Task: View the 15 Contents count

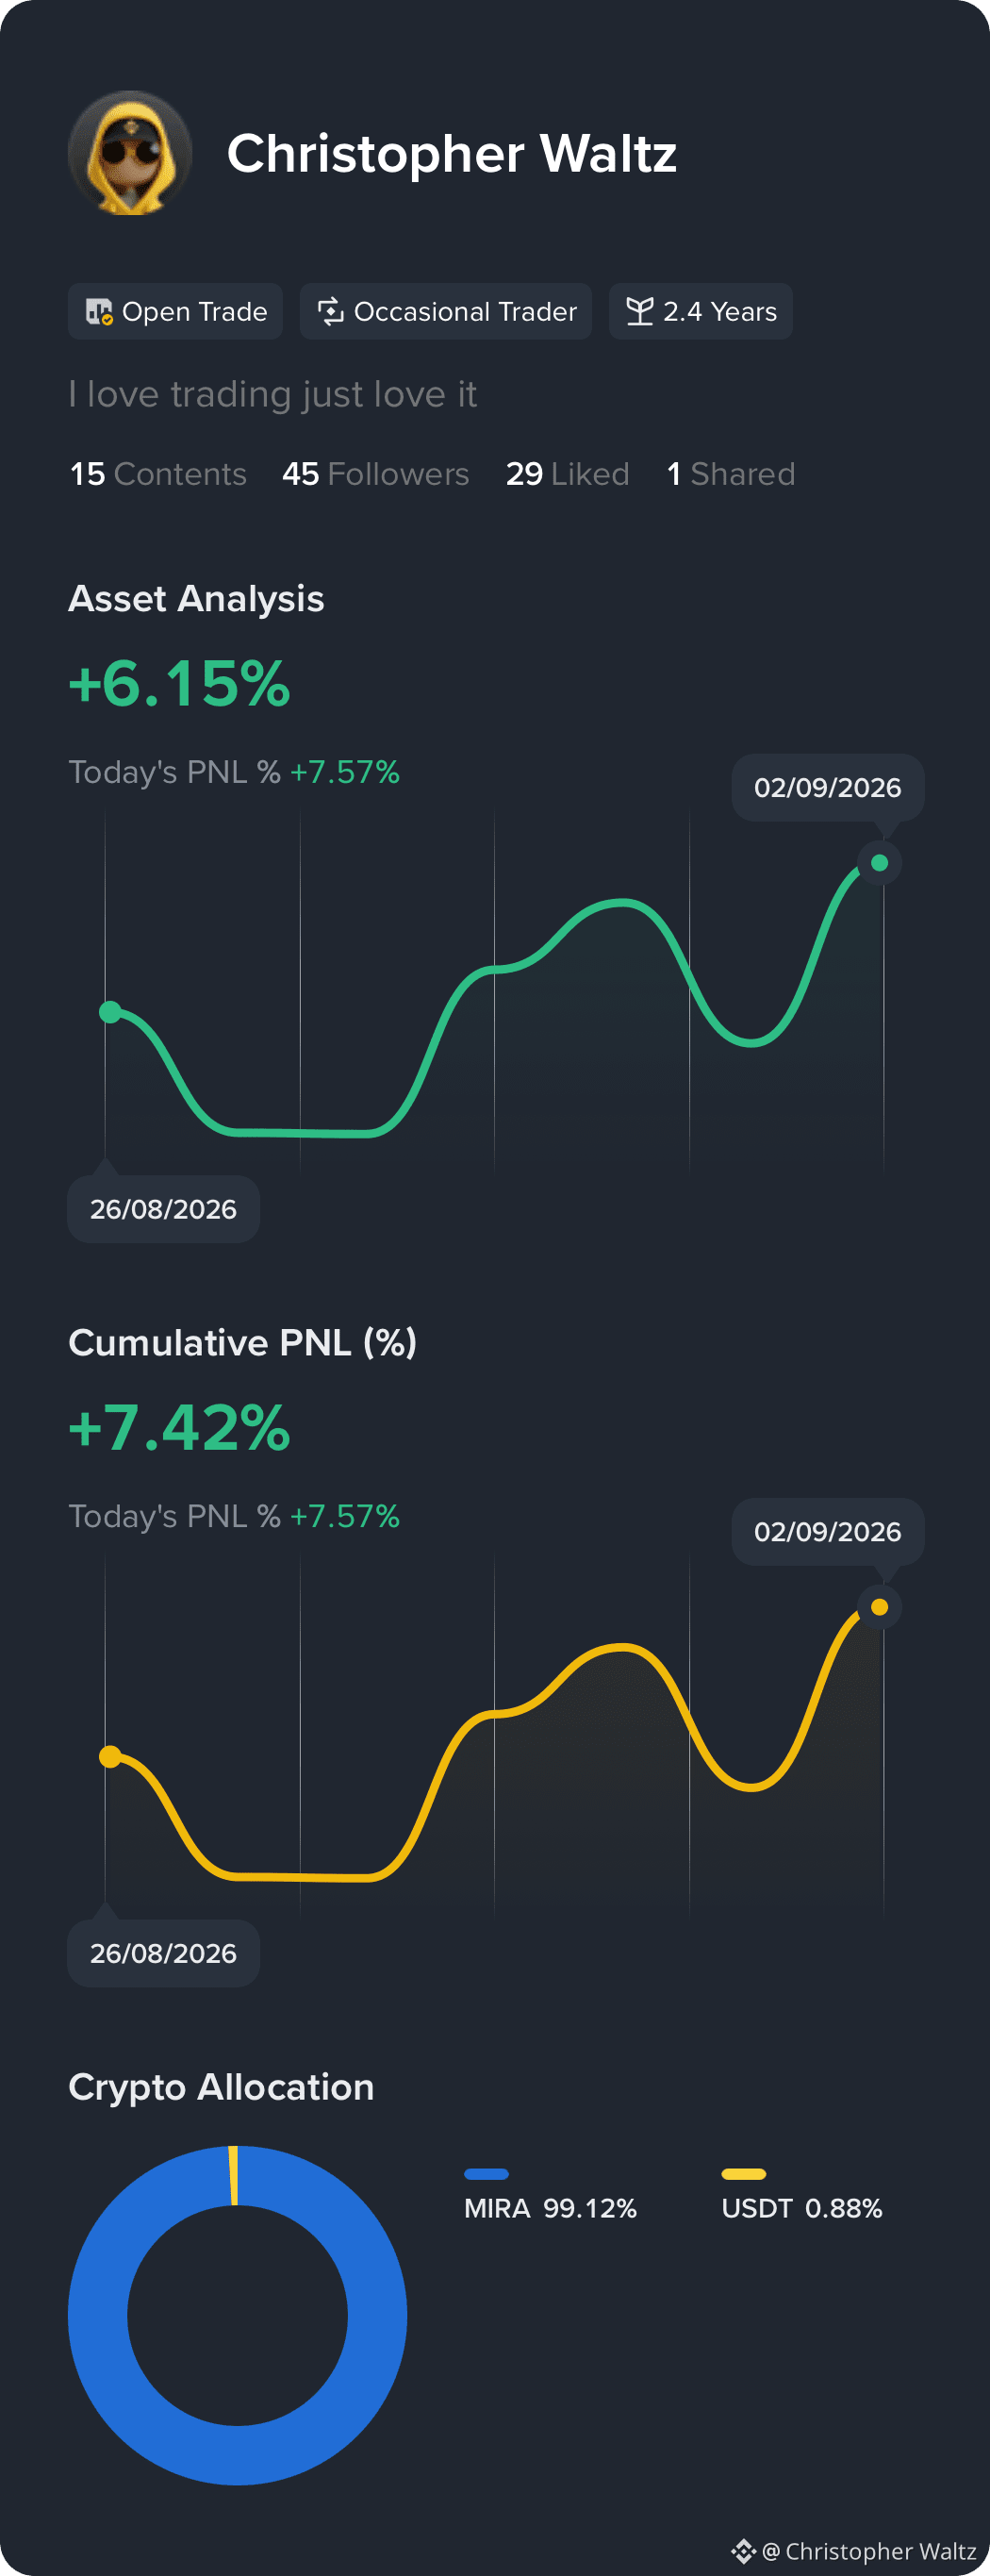Action: (158, 474)
